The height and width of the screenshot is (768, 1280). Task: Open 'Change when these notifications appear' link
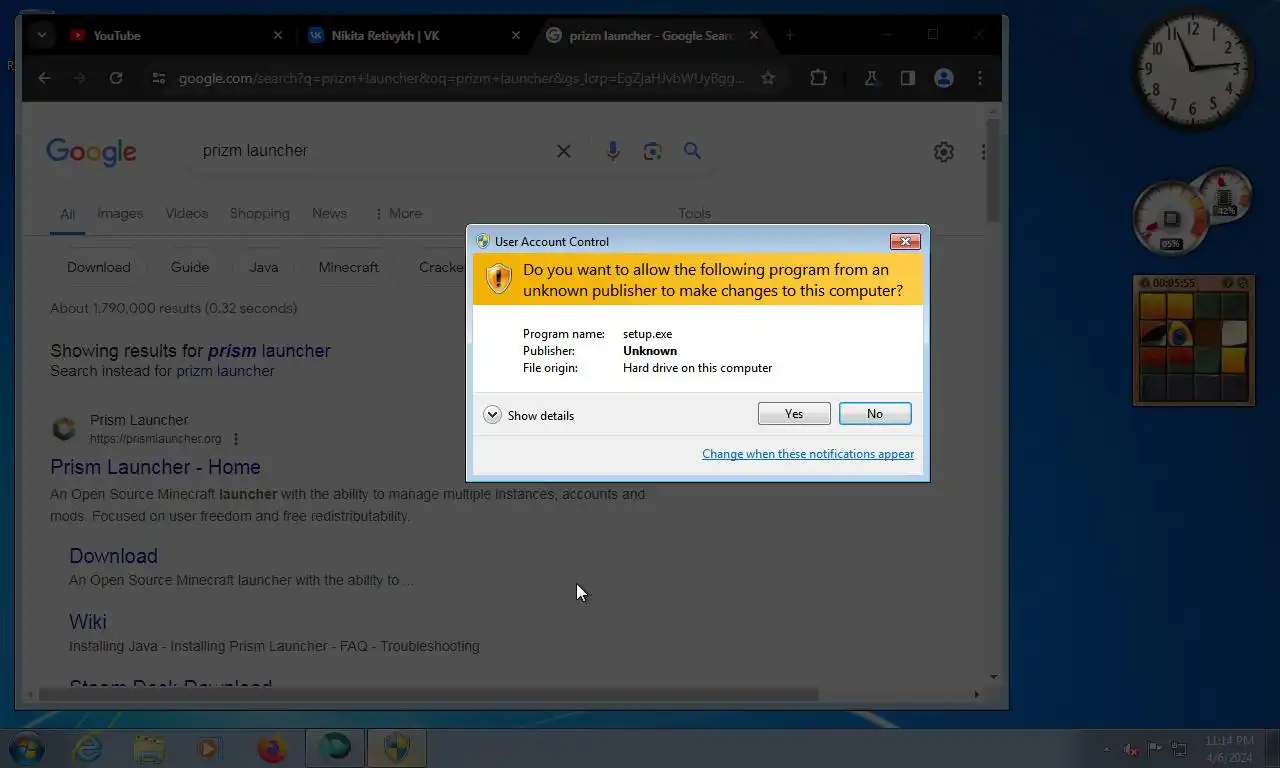pos(808,454)
